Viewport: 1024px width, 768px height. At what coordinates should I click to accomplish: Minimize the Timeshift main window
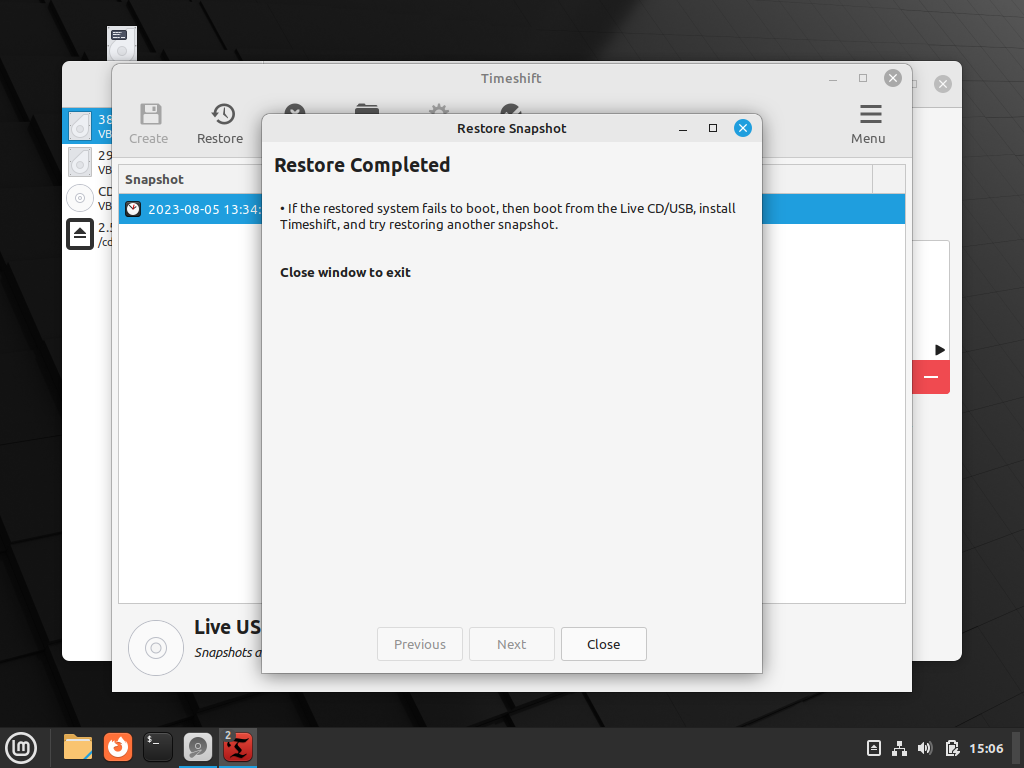click(x=833, y=79)
